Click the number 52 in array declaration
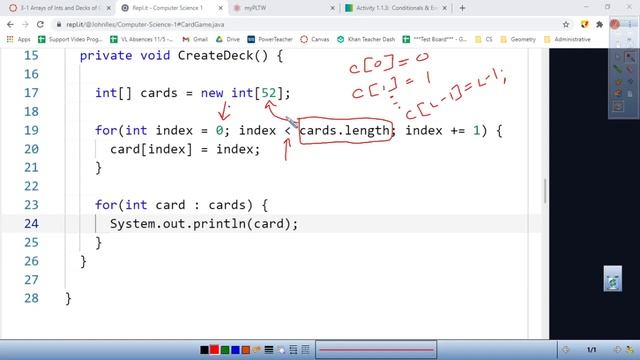 tap(268, 93)
